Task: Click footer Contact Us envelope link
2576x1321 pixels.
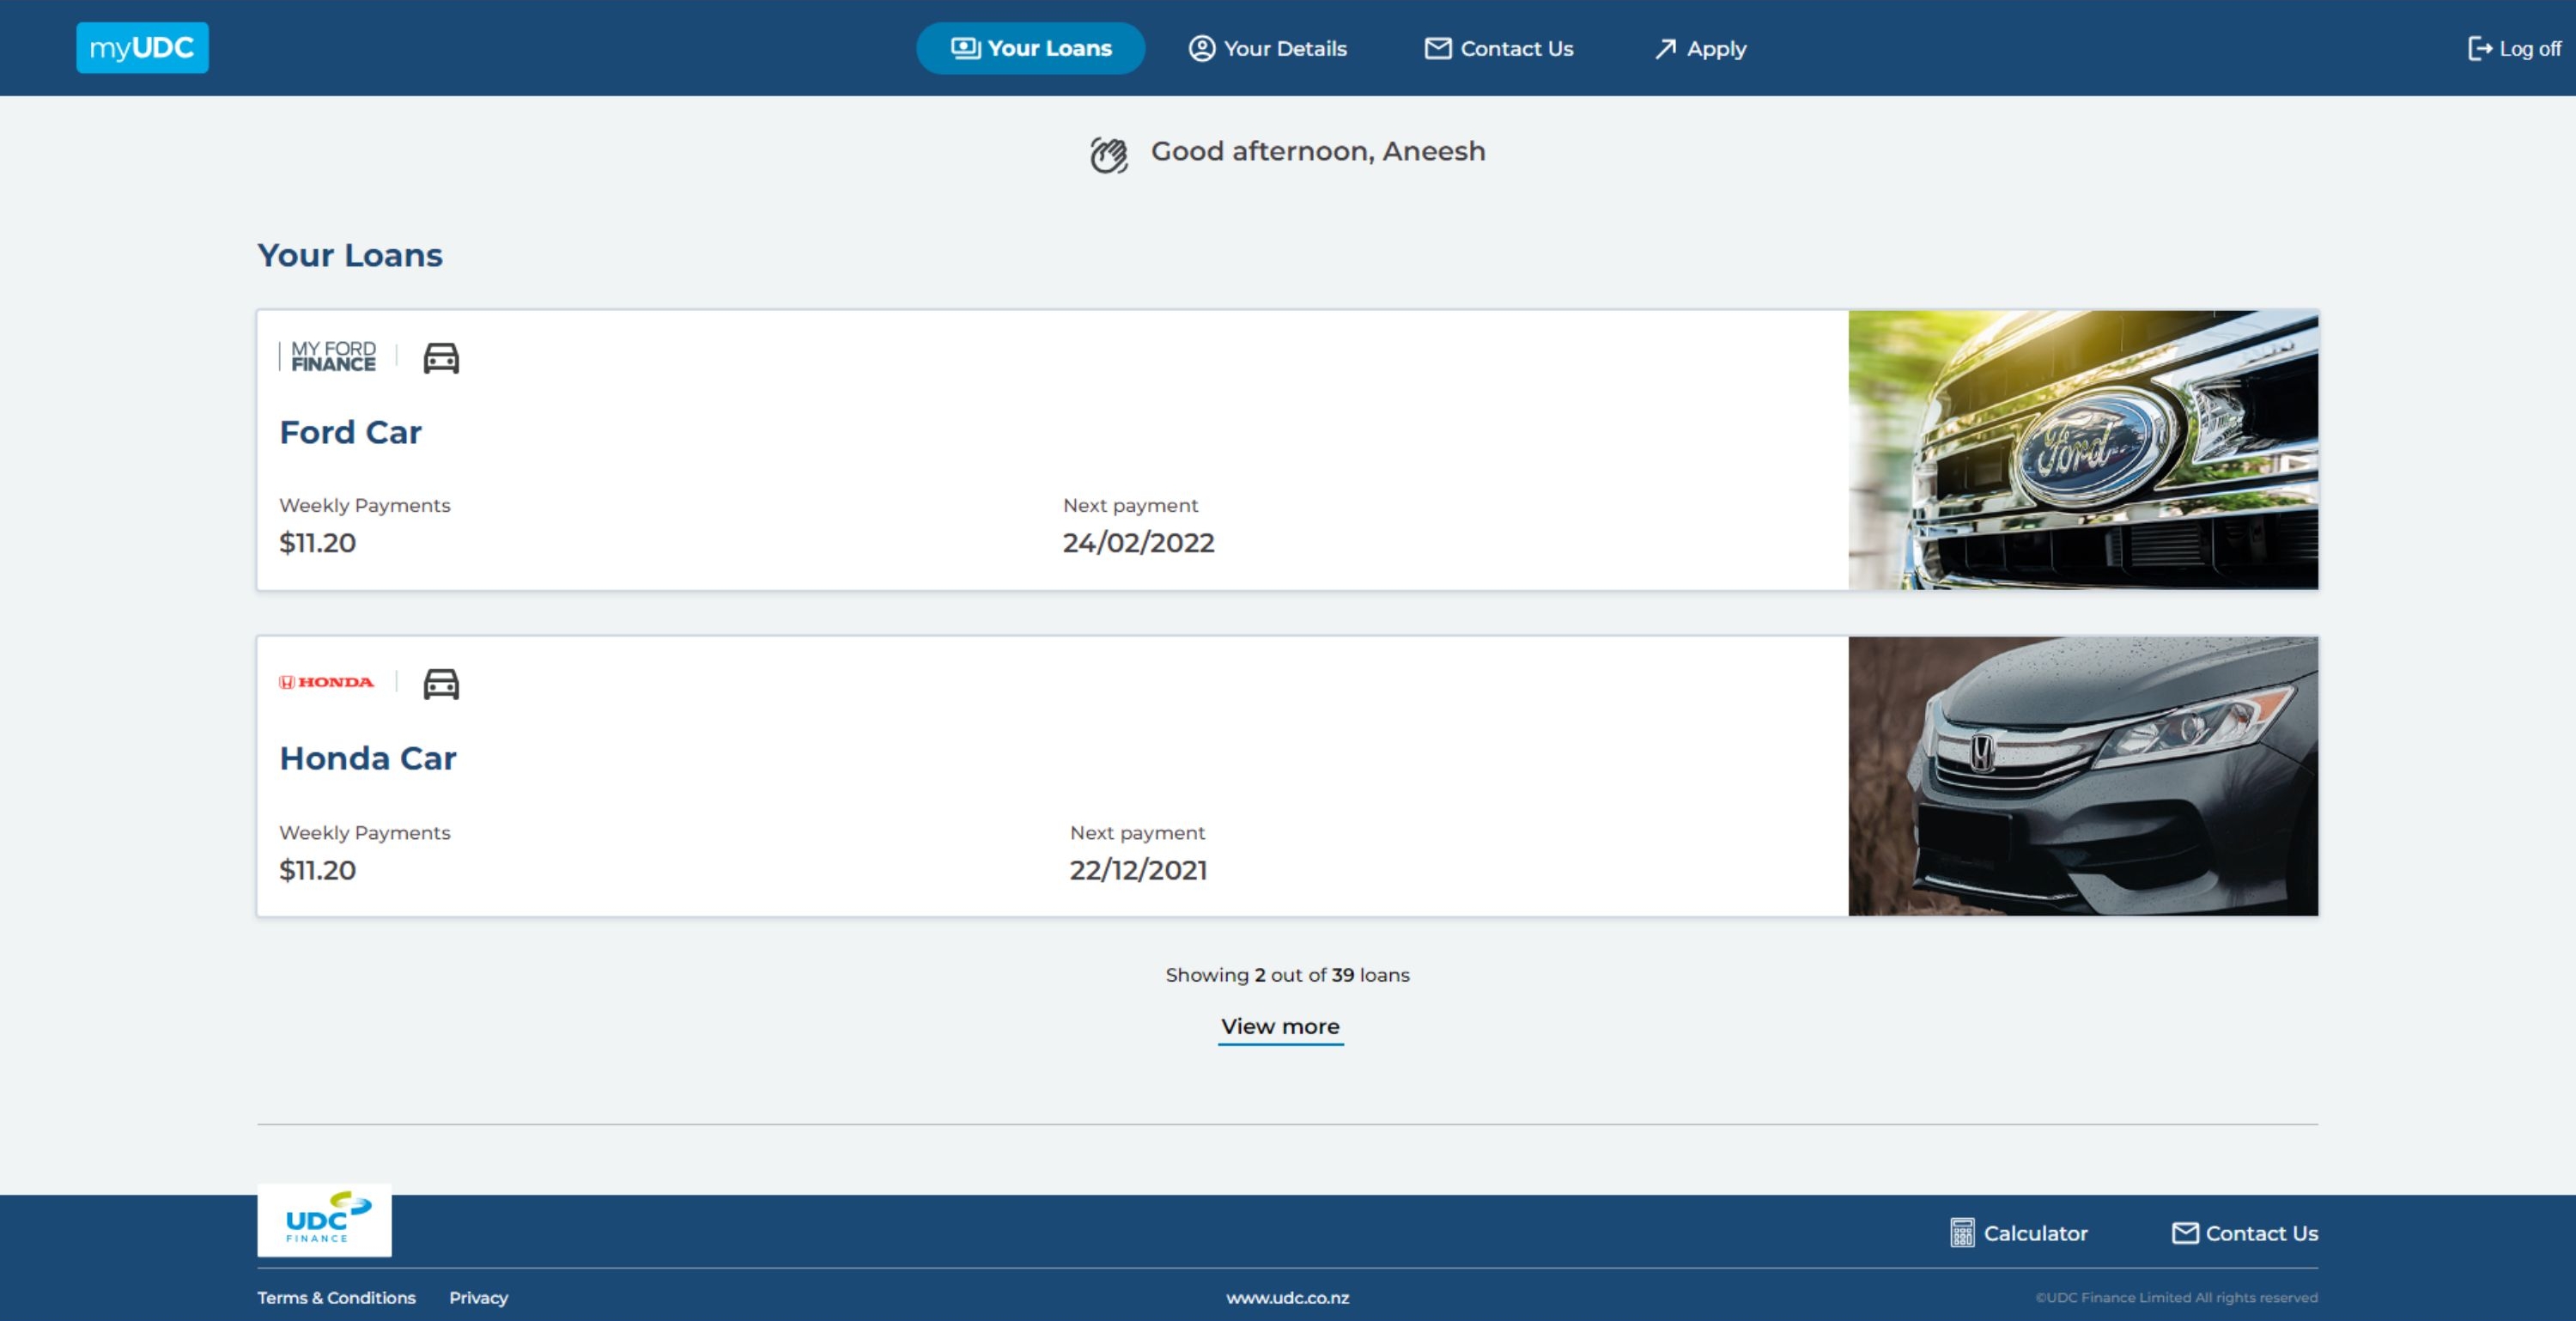Action: point(2244,1233)
